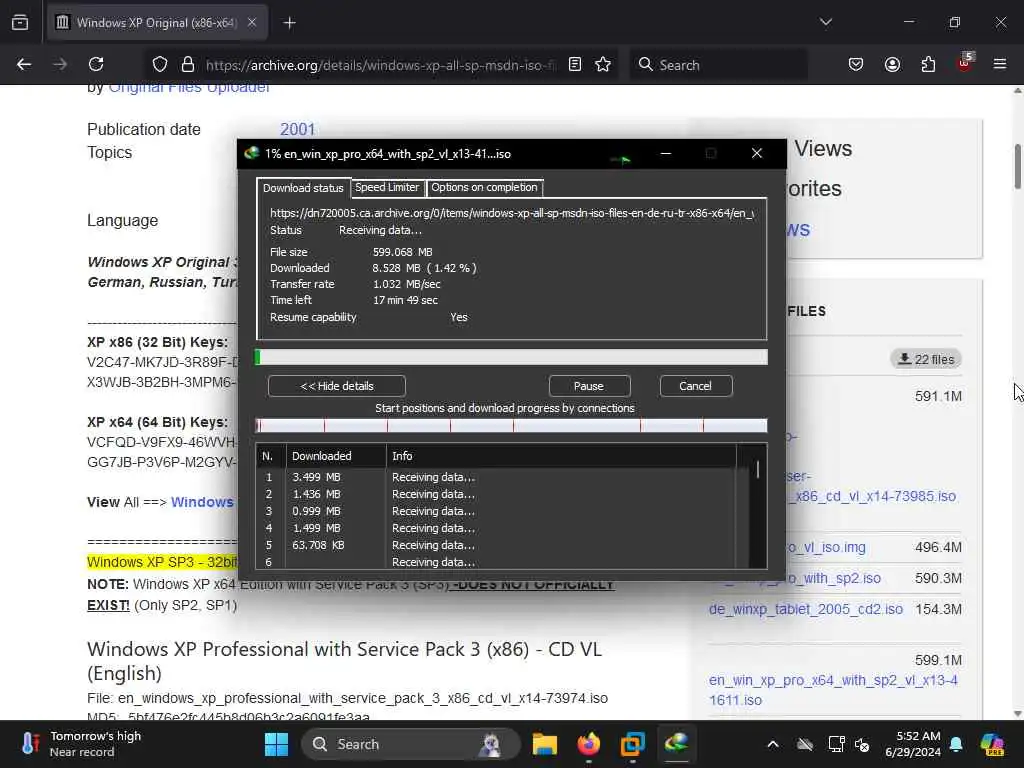Select connection row with 0.999 MB
The width and height of the screenshot is (1024, 768).
496,511
